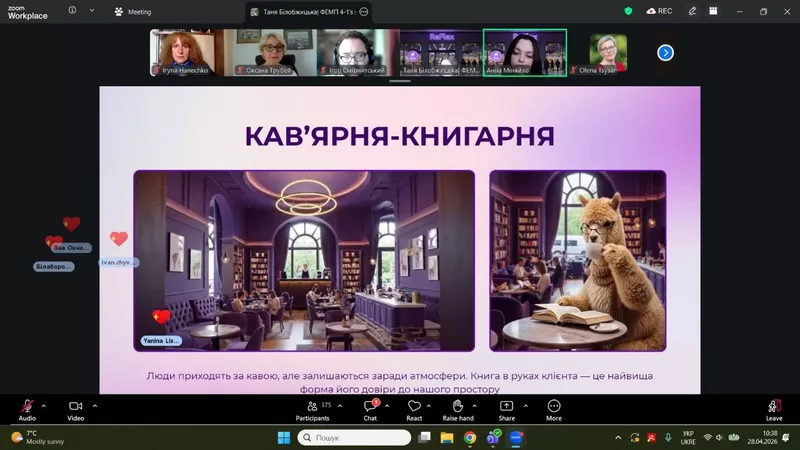Expand the React options caret

429,406
